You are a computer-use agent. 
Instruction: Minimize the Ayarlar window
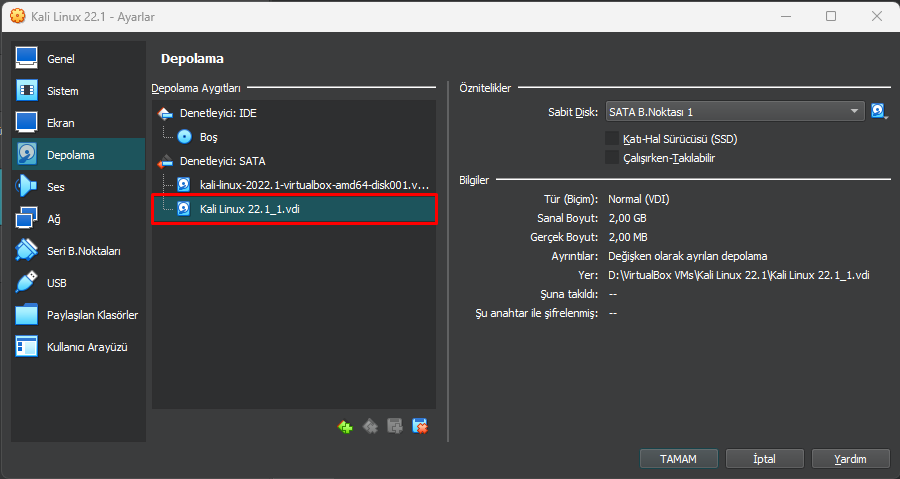point(786,16)
